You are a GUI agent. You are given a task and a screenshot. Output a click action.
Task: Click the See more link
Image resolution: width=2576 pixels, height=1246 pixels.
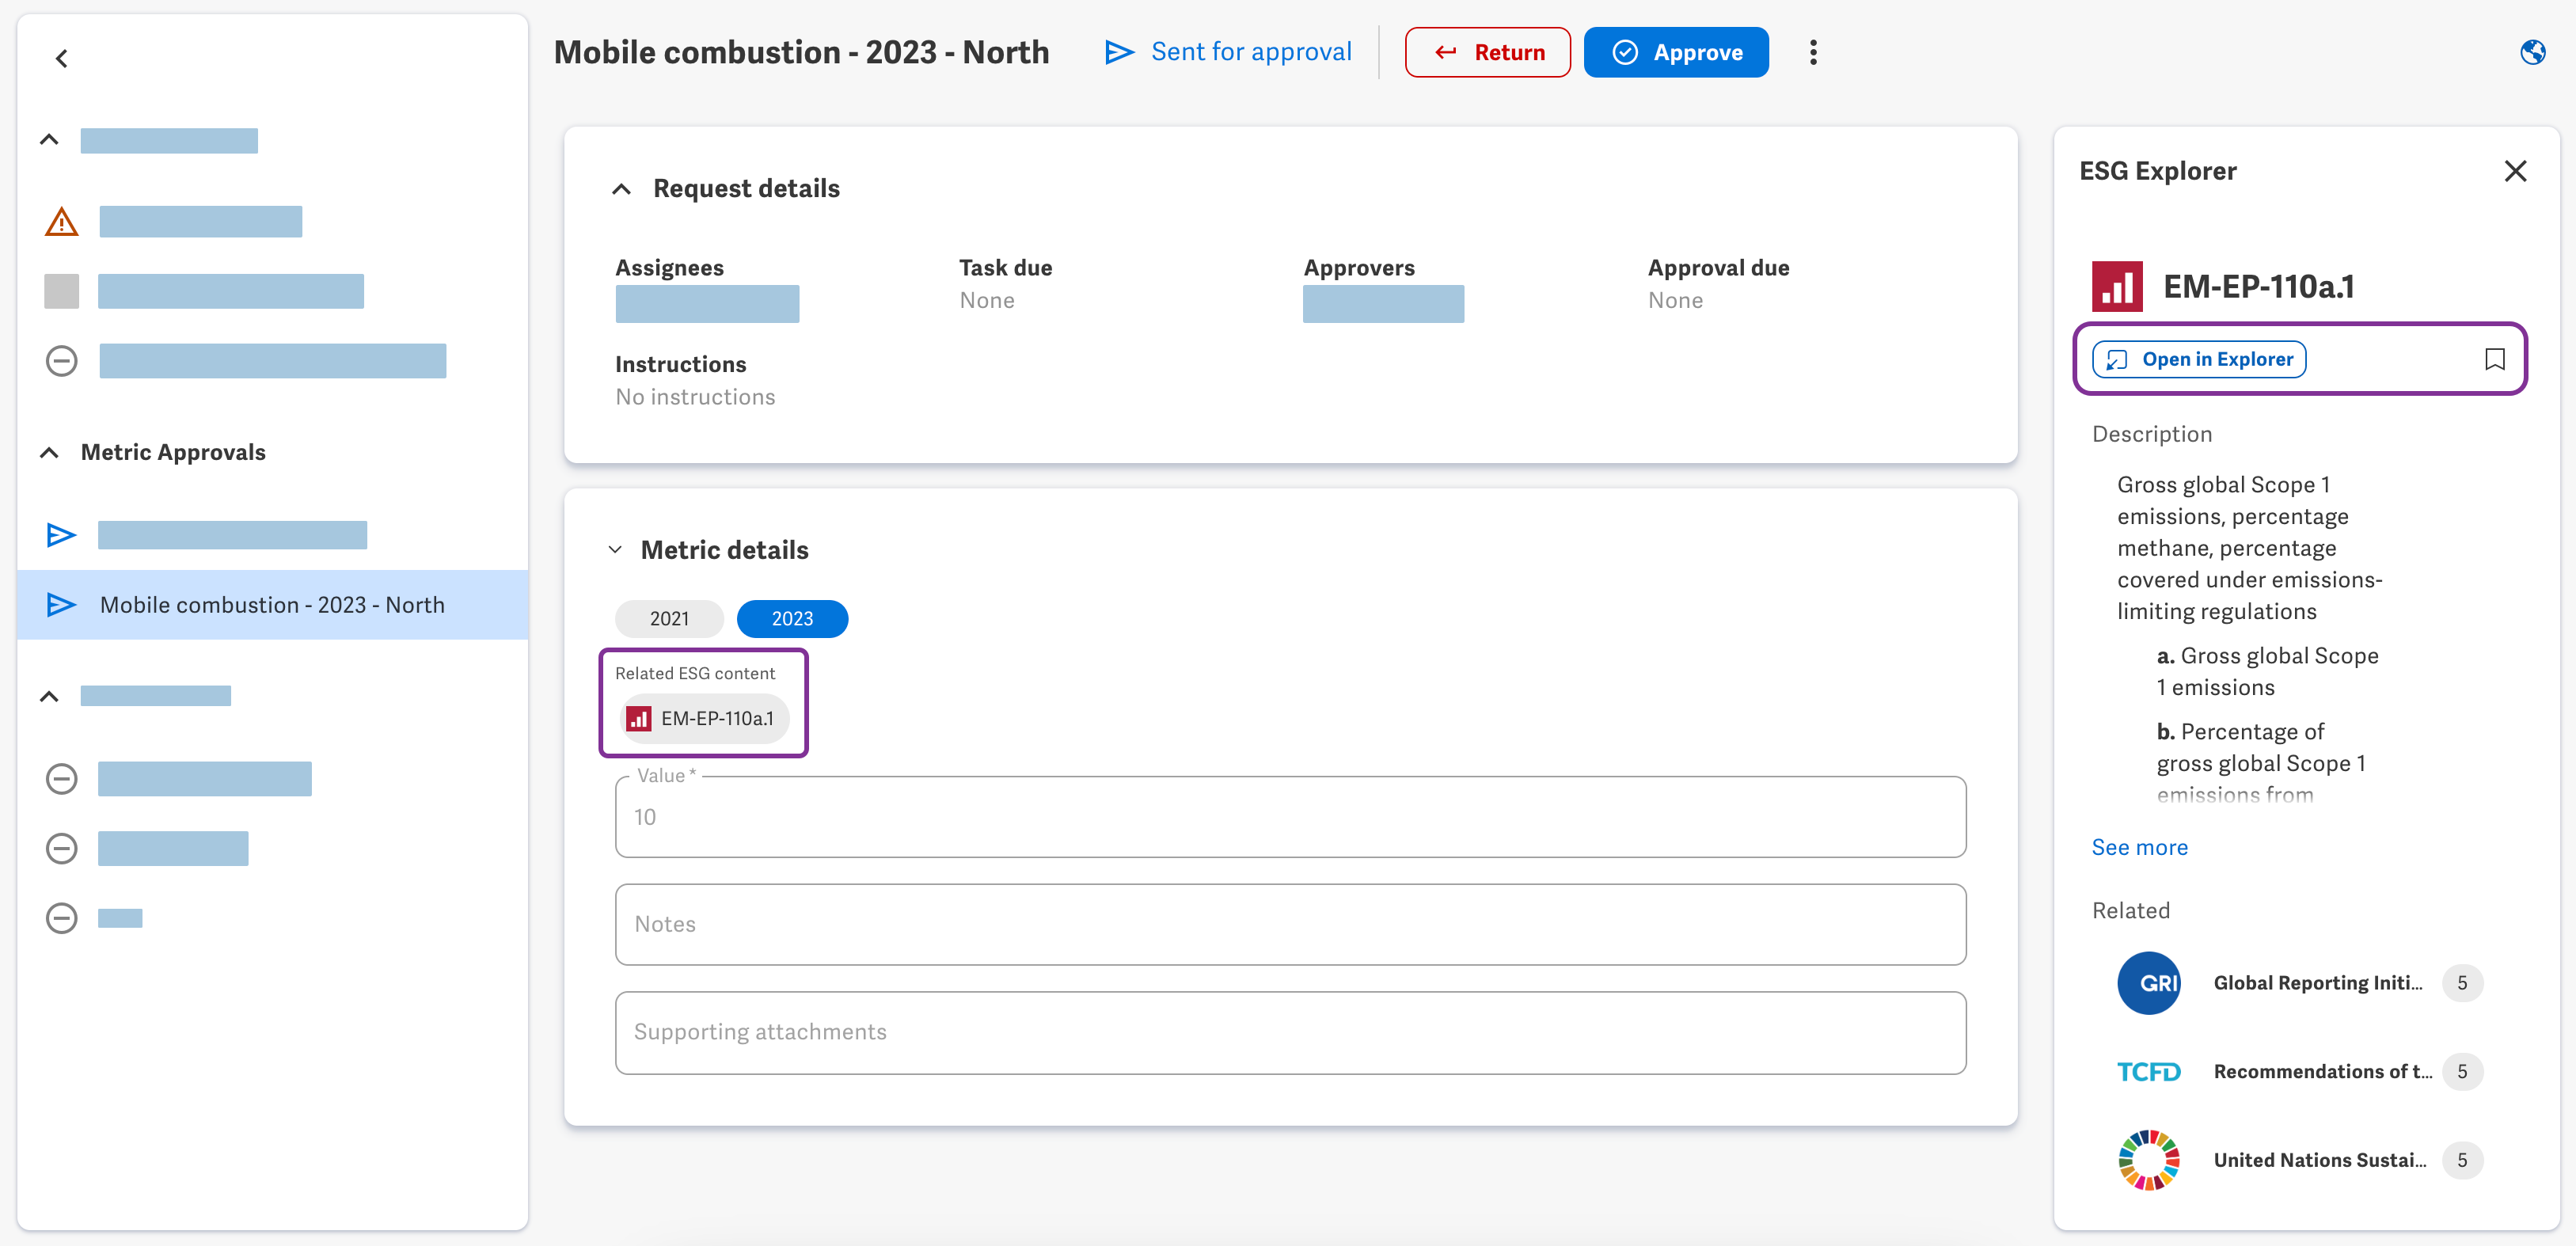(x=2139, y=847)
